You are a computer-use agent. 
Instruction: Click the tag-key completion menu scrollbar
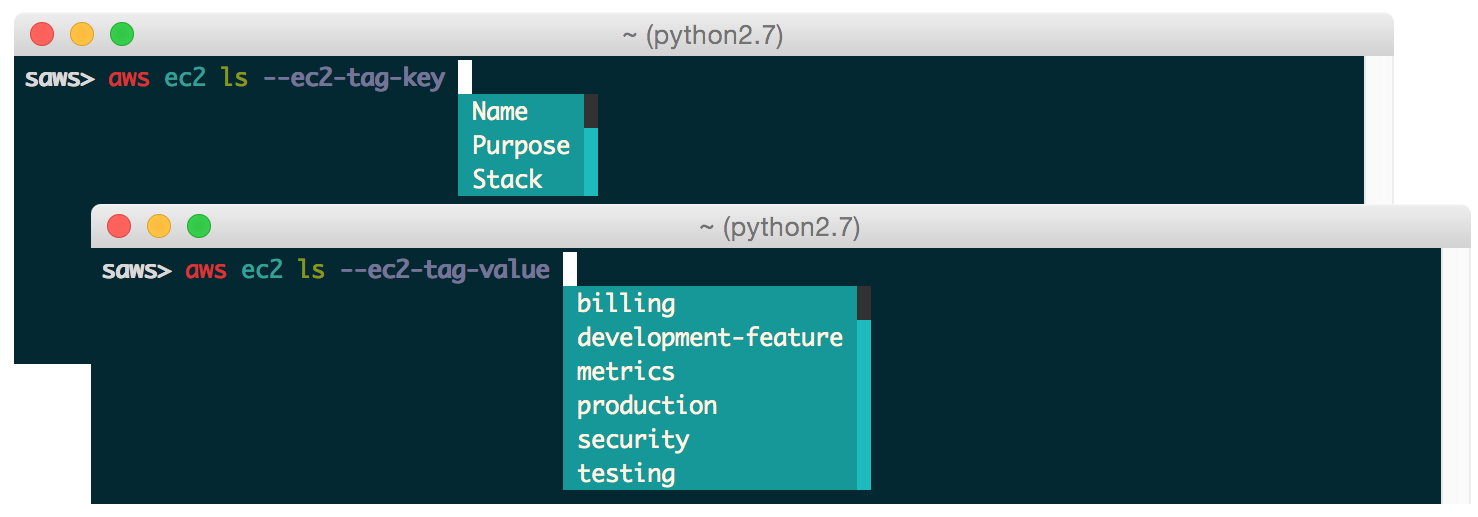[591, 145]
